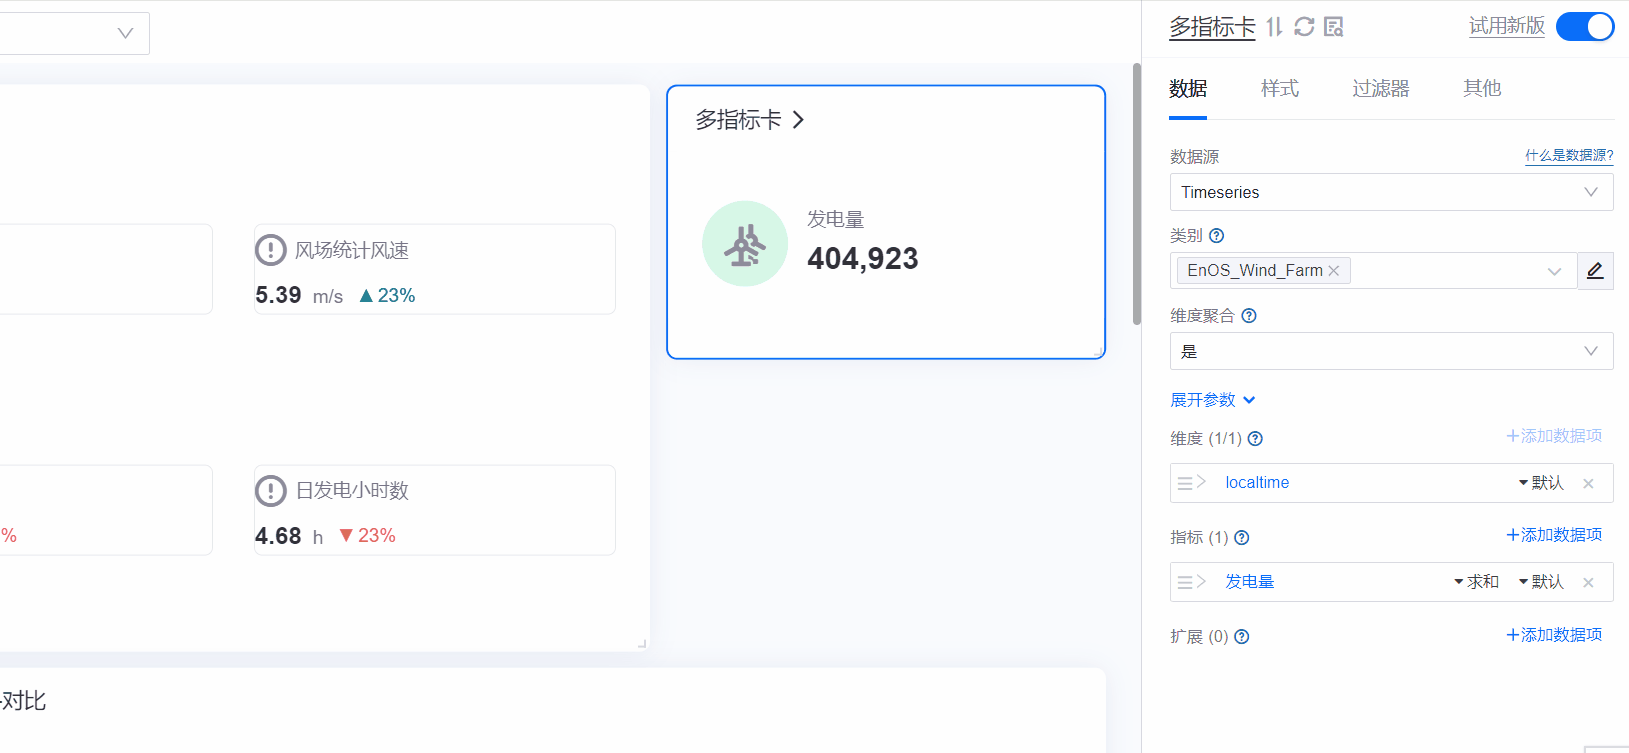The image size is (1629, 753).
Task: Click the wind turbine icon on card
Action: [745, 244]
